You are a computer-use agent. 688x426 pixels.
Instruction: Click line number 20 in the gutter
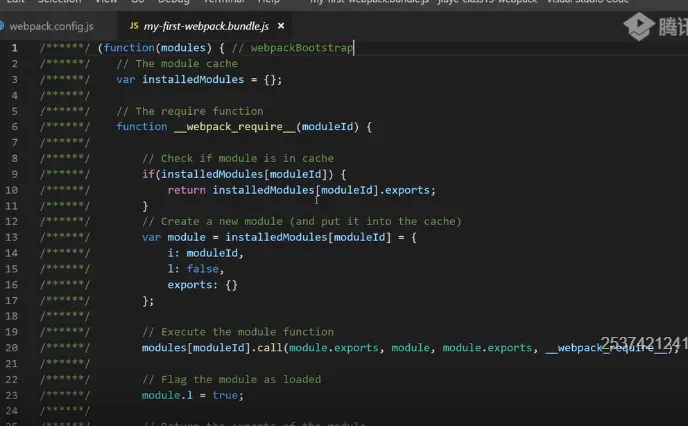click(x=12, y=348)
